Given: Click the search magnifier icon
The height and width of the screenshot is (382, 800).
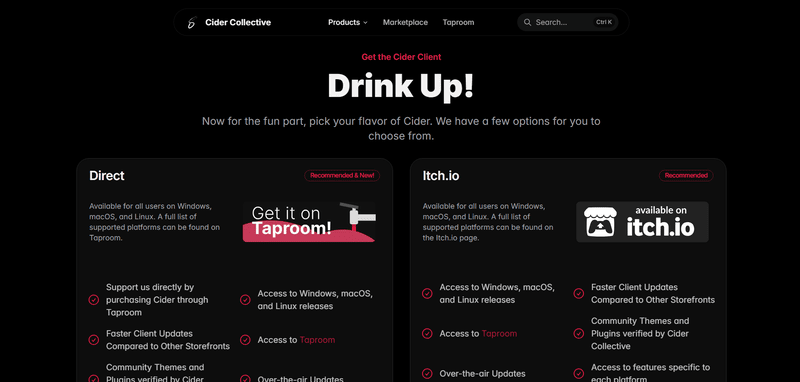Looking at the screenshot, I should (528, 22).
